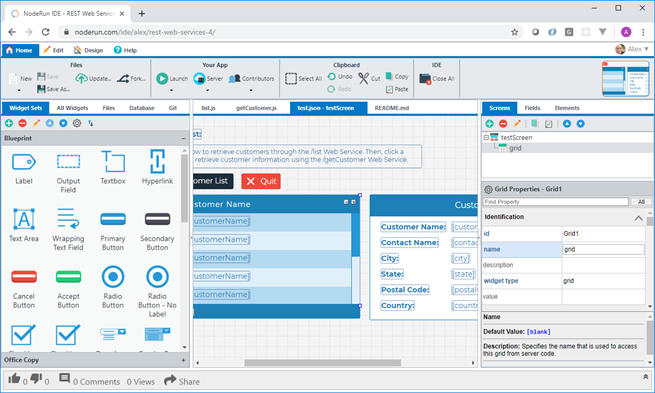The width and height of the screenshot is (655, 393).
Task: Select the Hyperlink widget
Action: [157, 167]
